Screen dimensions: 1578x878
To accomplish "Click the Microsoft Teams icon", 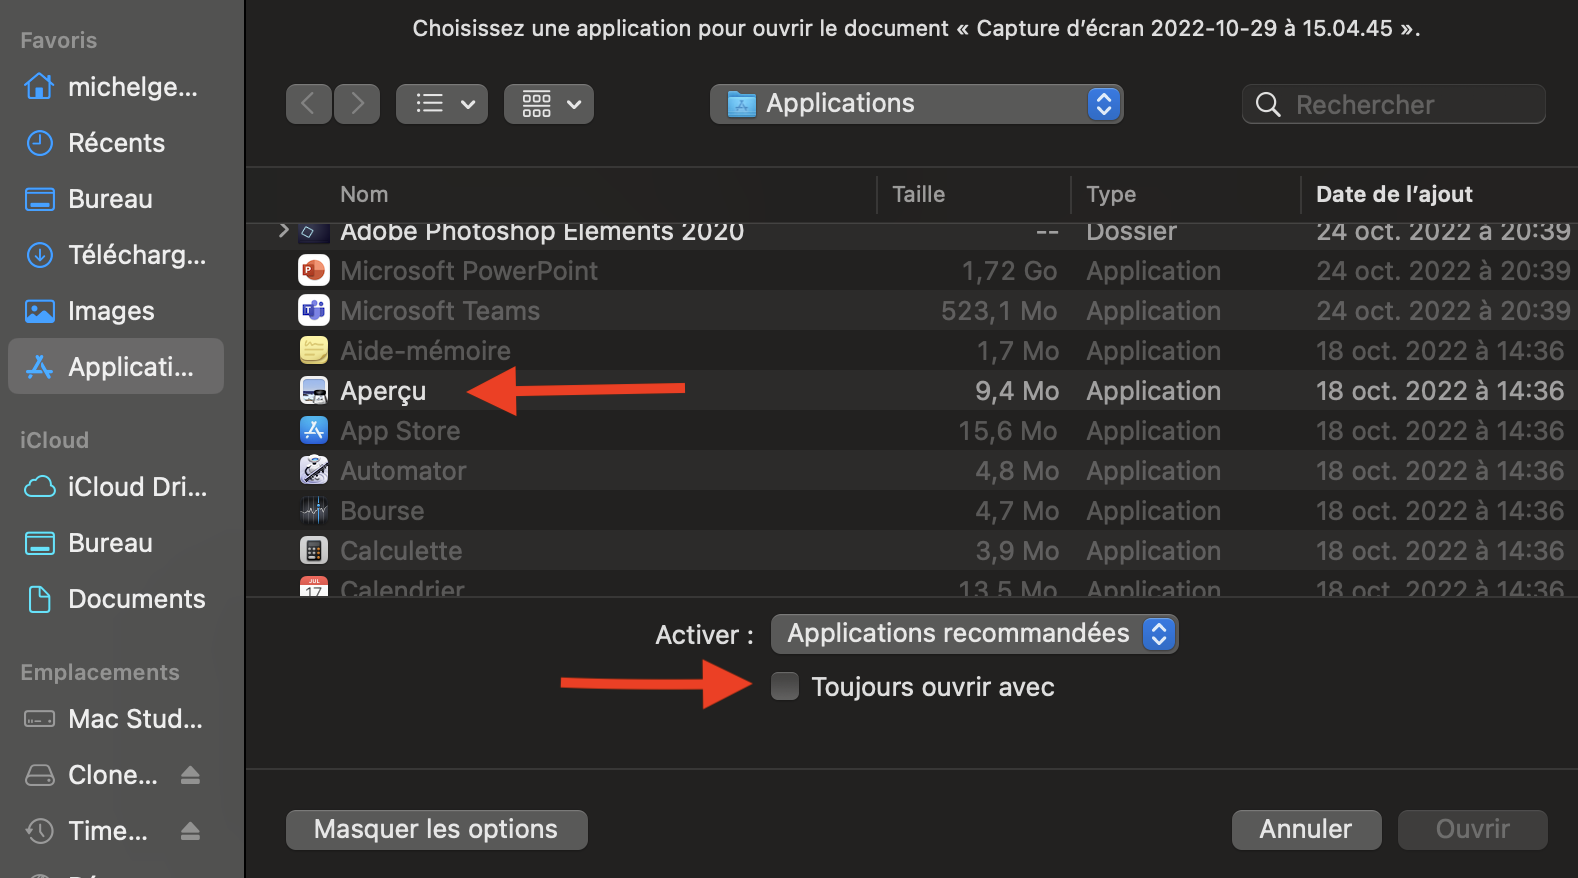I will click(x=314, y=311).
